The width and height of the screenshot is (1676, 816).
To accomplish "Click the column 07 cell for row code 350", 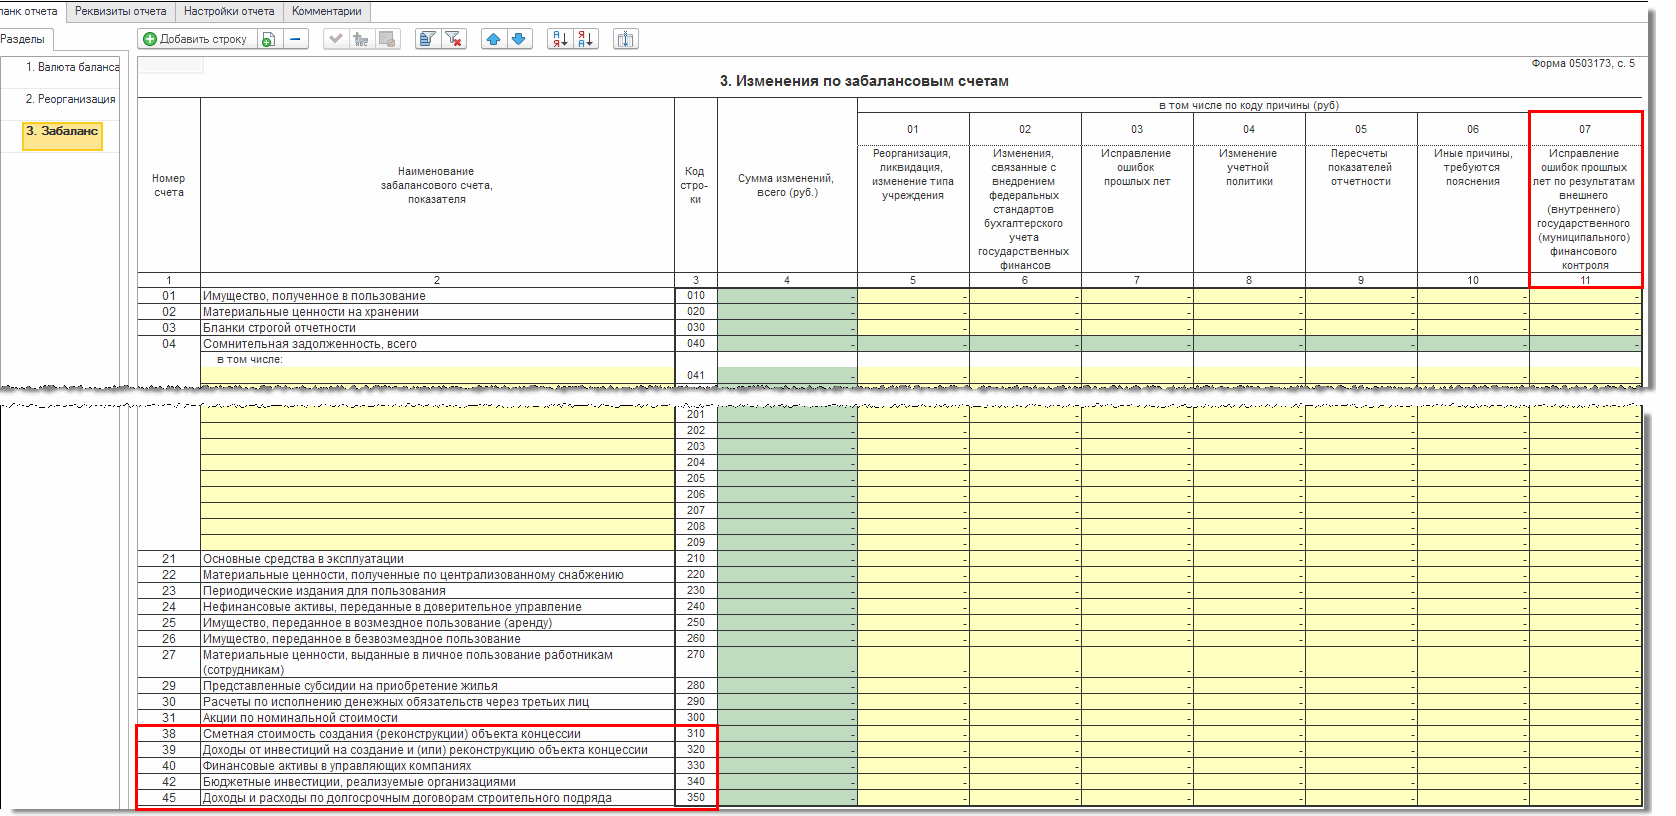I will pyautogui.click(x=1585, y=798).
